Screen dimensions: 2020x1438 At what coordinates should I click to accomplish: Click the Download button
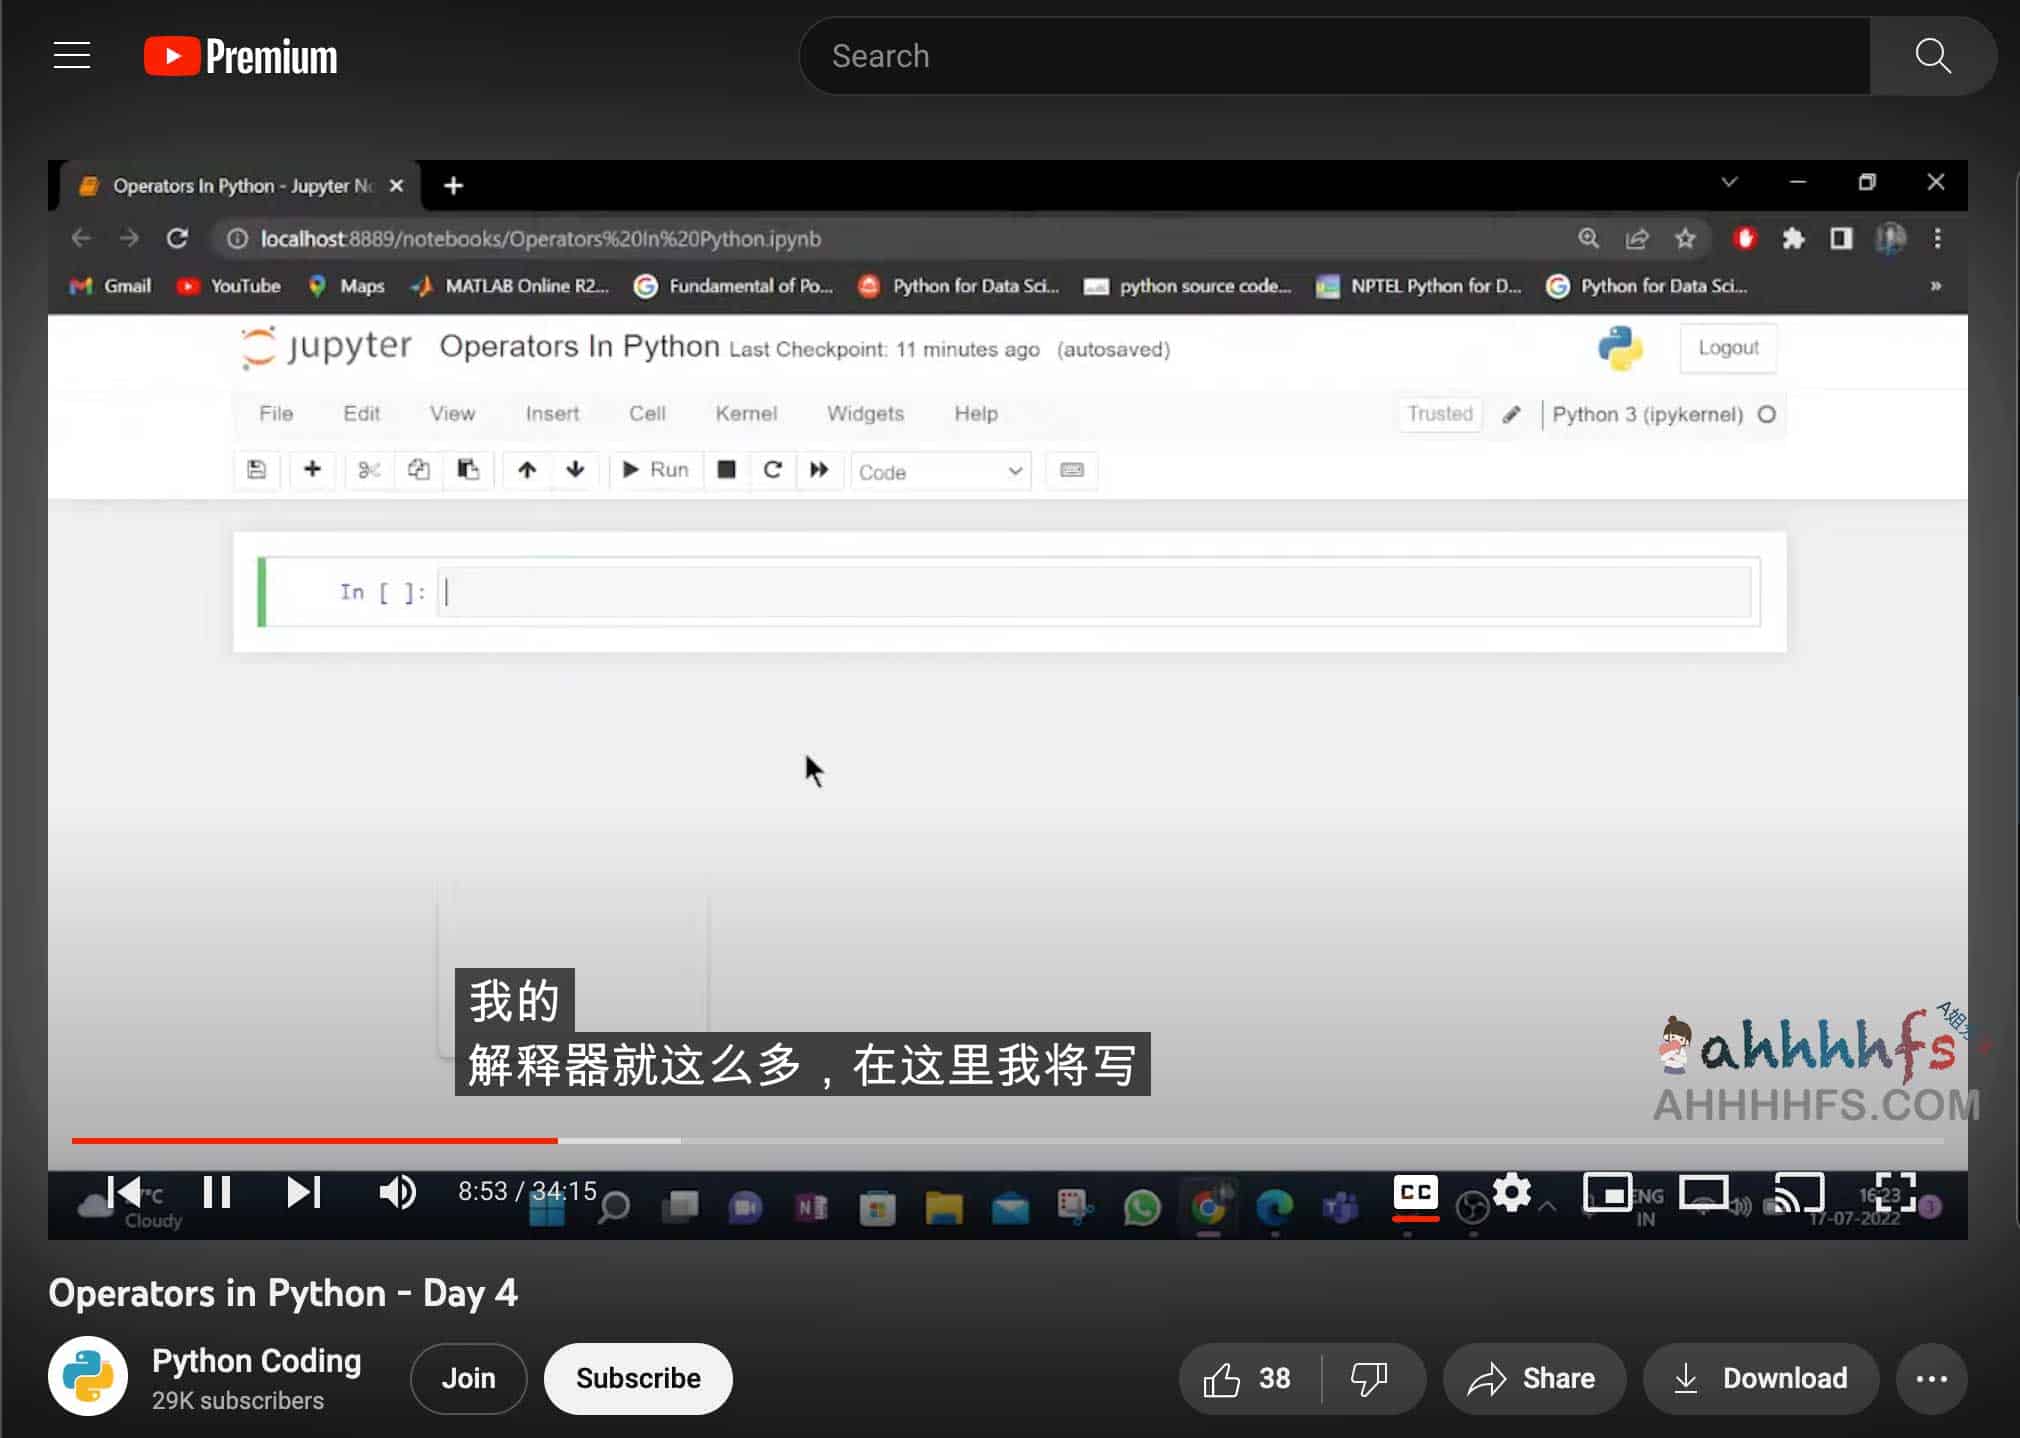[x=1761, y=1379]
